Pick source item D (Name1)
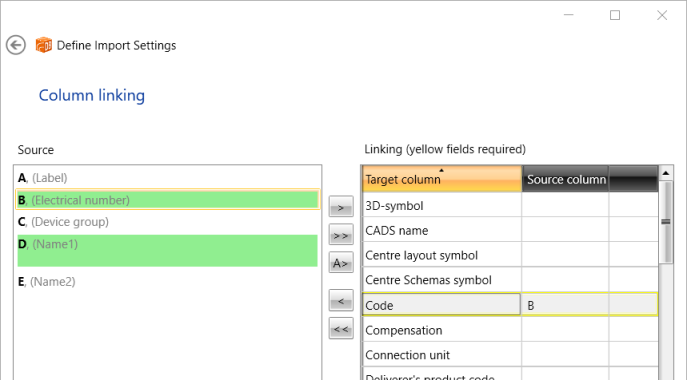687x380 pixels. click(x=167, y=251)
